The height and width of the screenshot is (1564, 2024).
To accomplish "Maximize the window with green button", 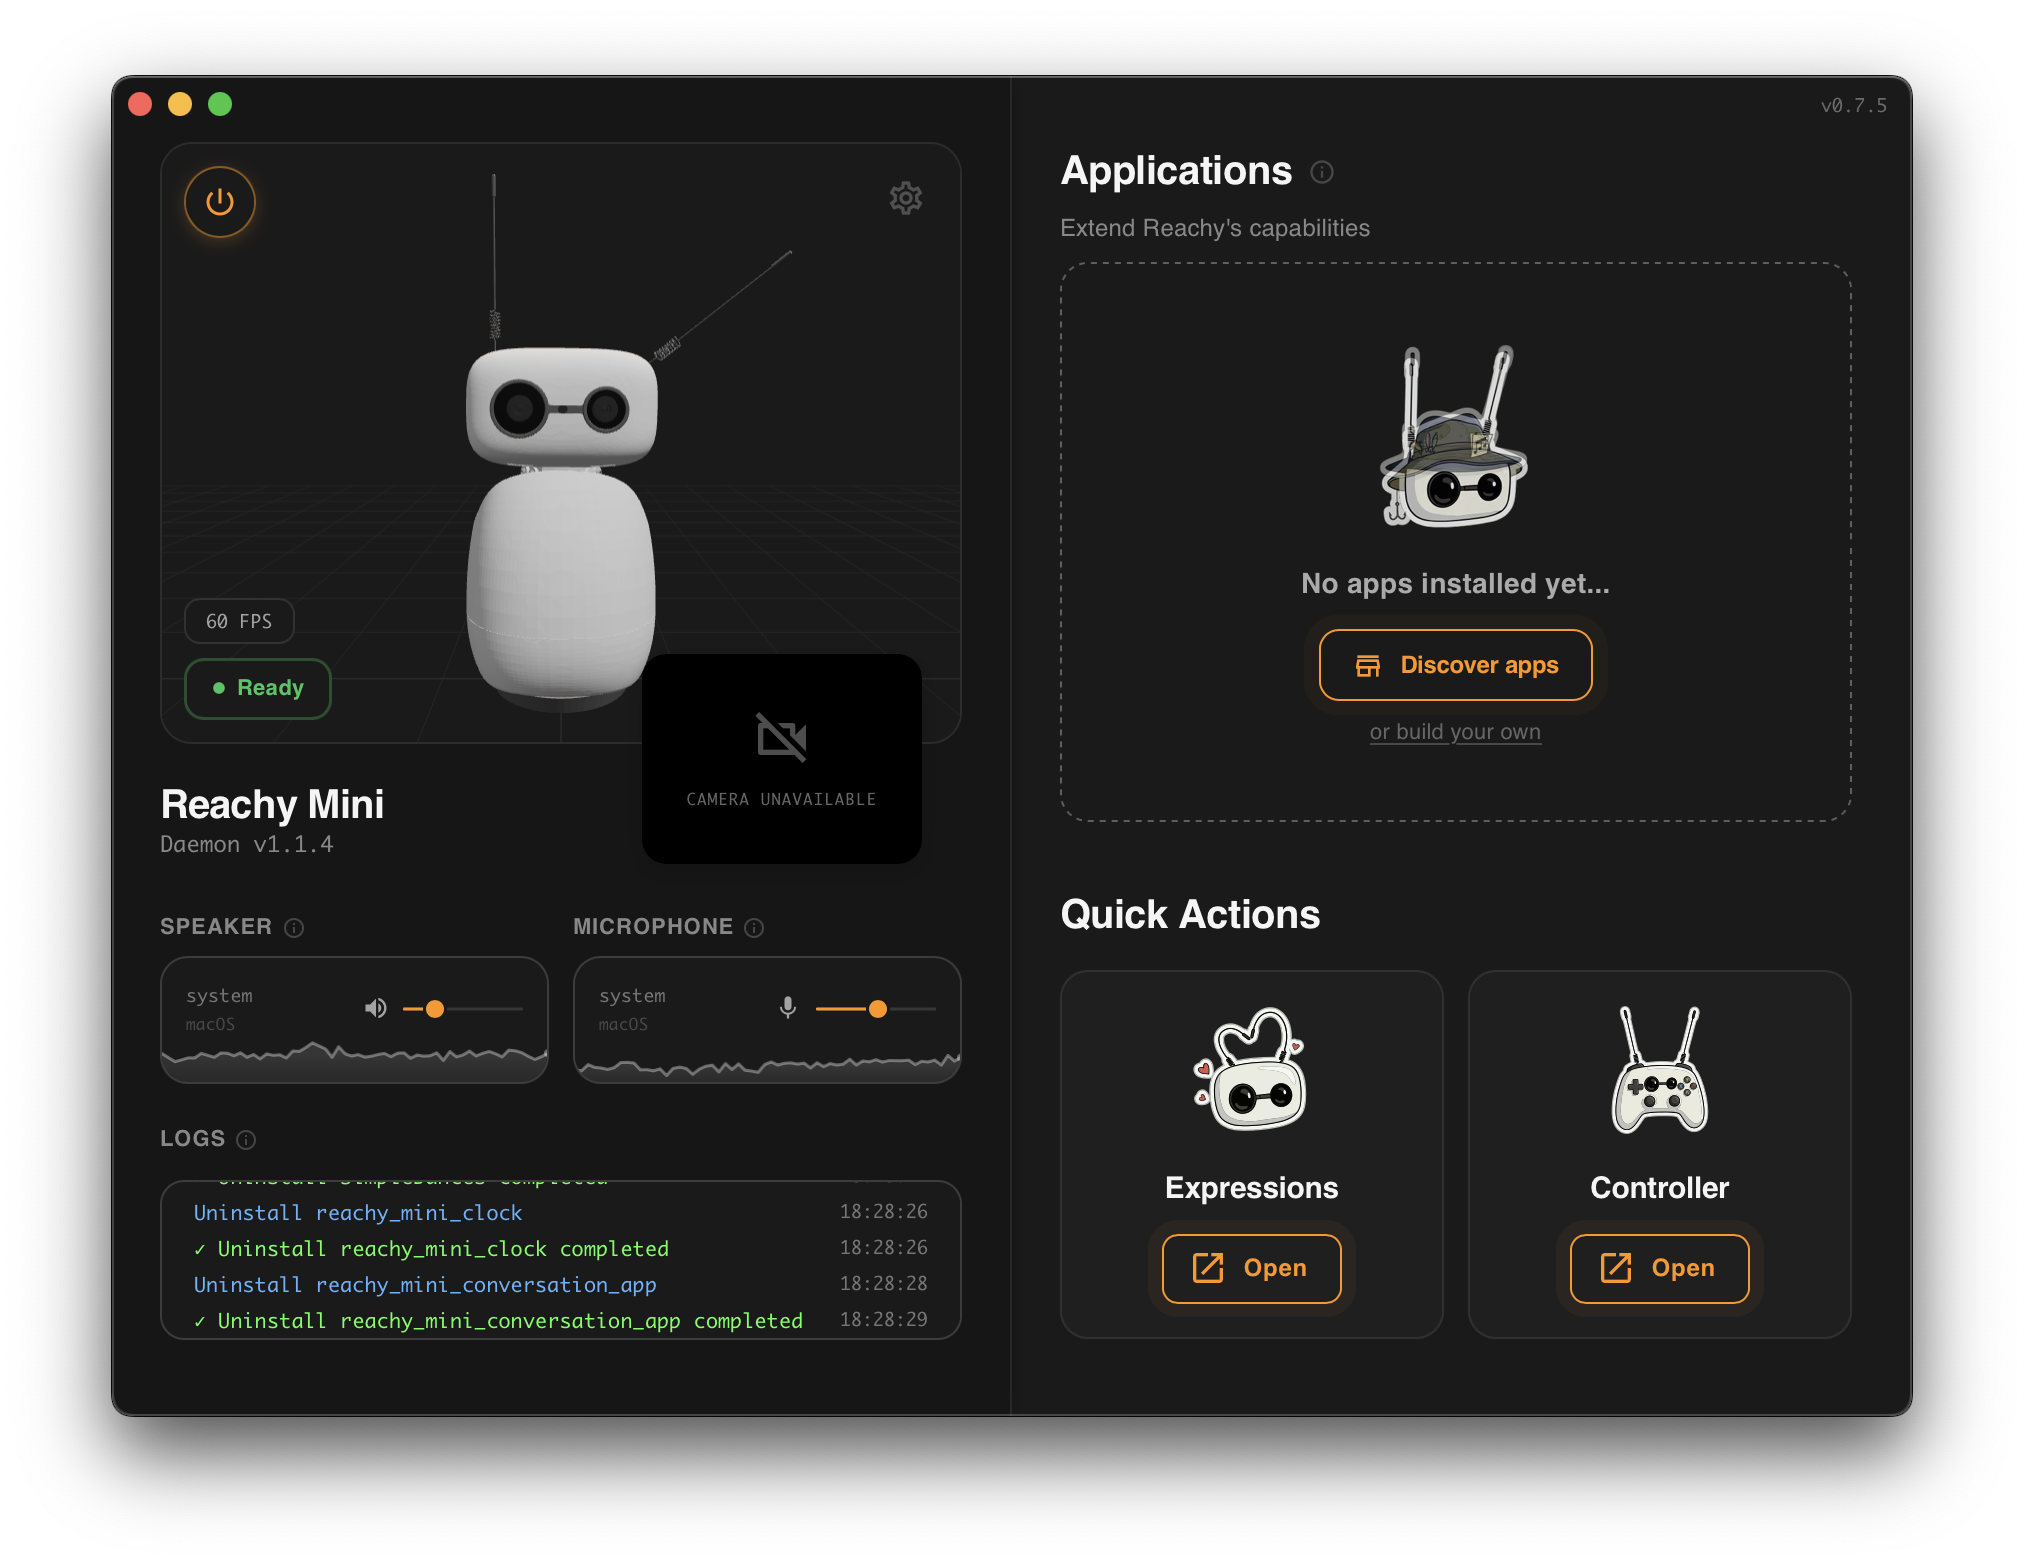I will [x=220, y=104].
